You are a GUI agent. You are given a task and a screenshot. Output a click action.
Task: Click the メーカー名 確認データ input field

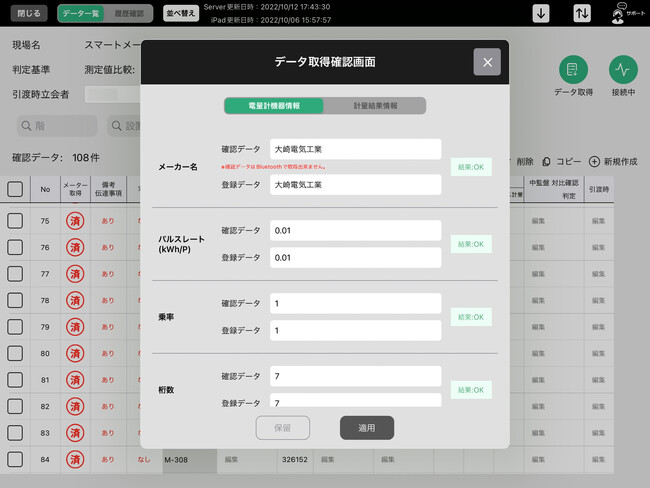(355, 149)
